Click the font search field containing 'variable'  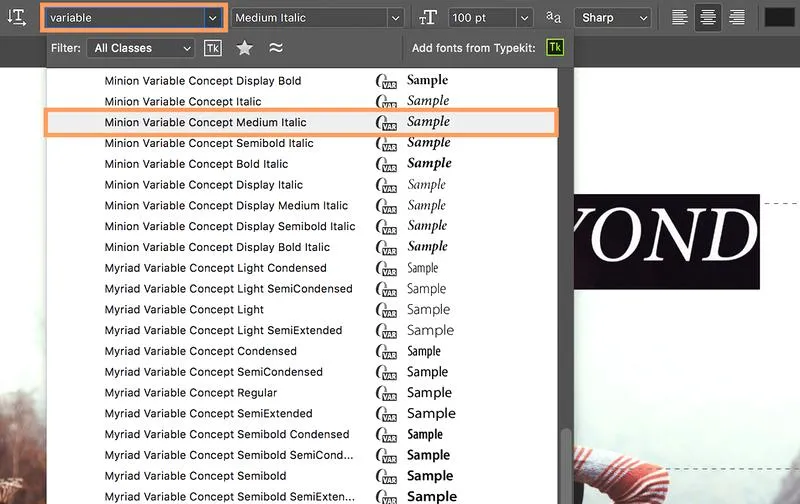pyautogui.click(x=123, y=18)
